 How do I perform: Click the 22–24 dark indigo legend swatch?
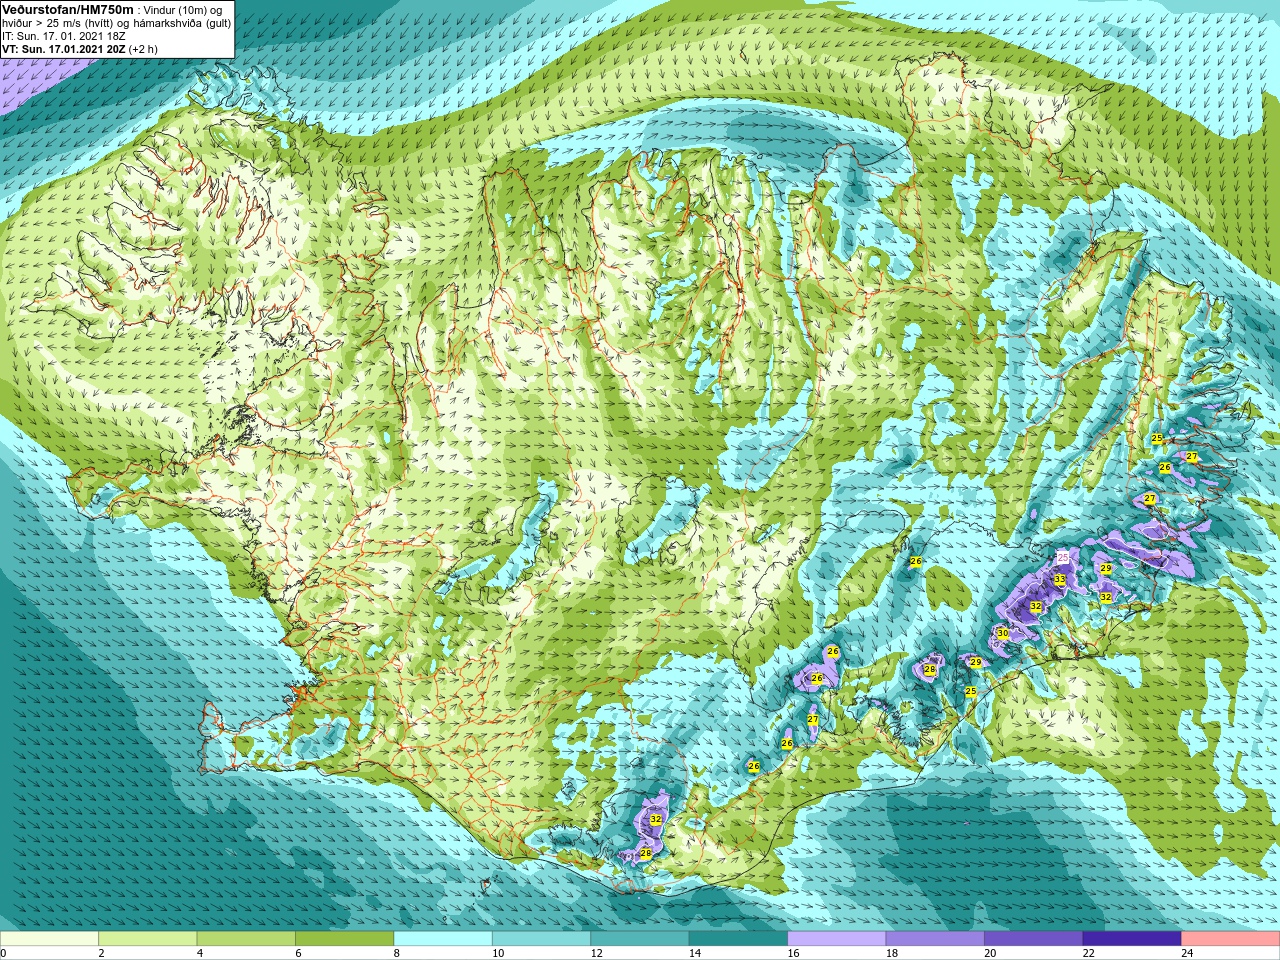pos(1132,939)
